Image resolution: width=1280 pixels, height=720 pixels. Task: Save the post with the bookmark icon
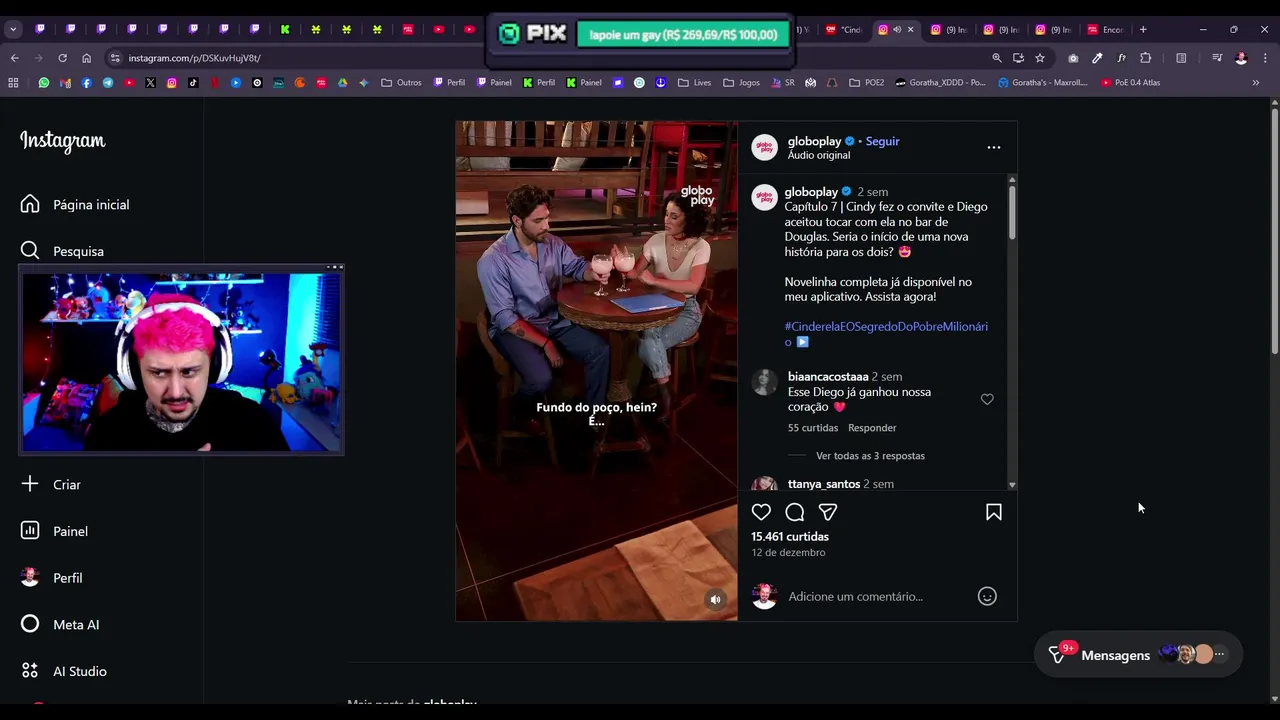[994, 512]
